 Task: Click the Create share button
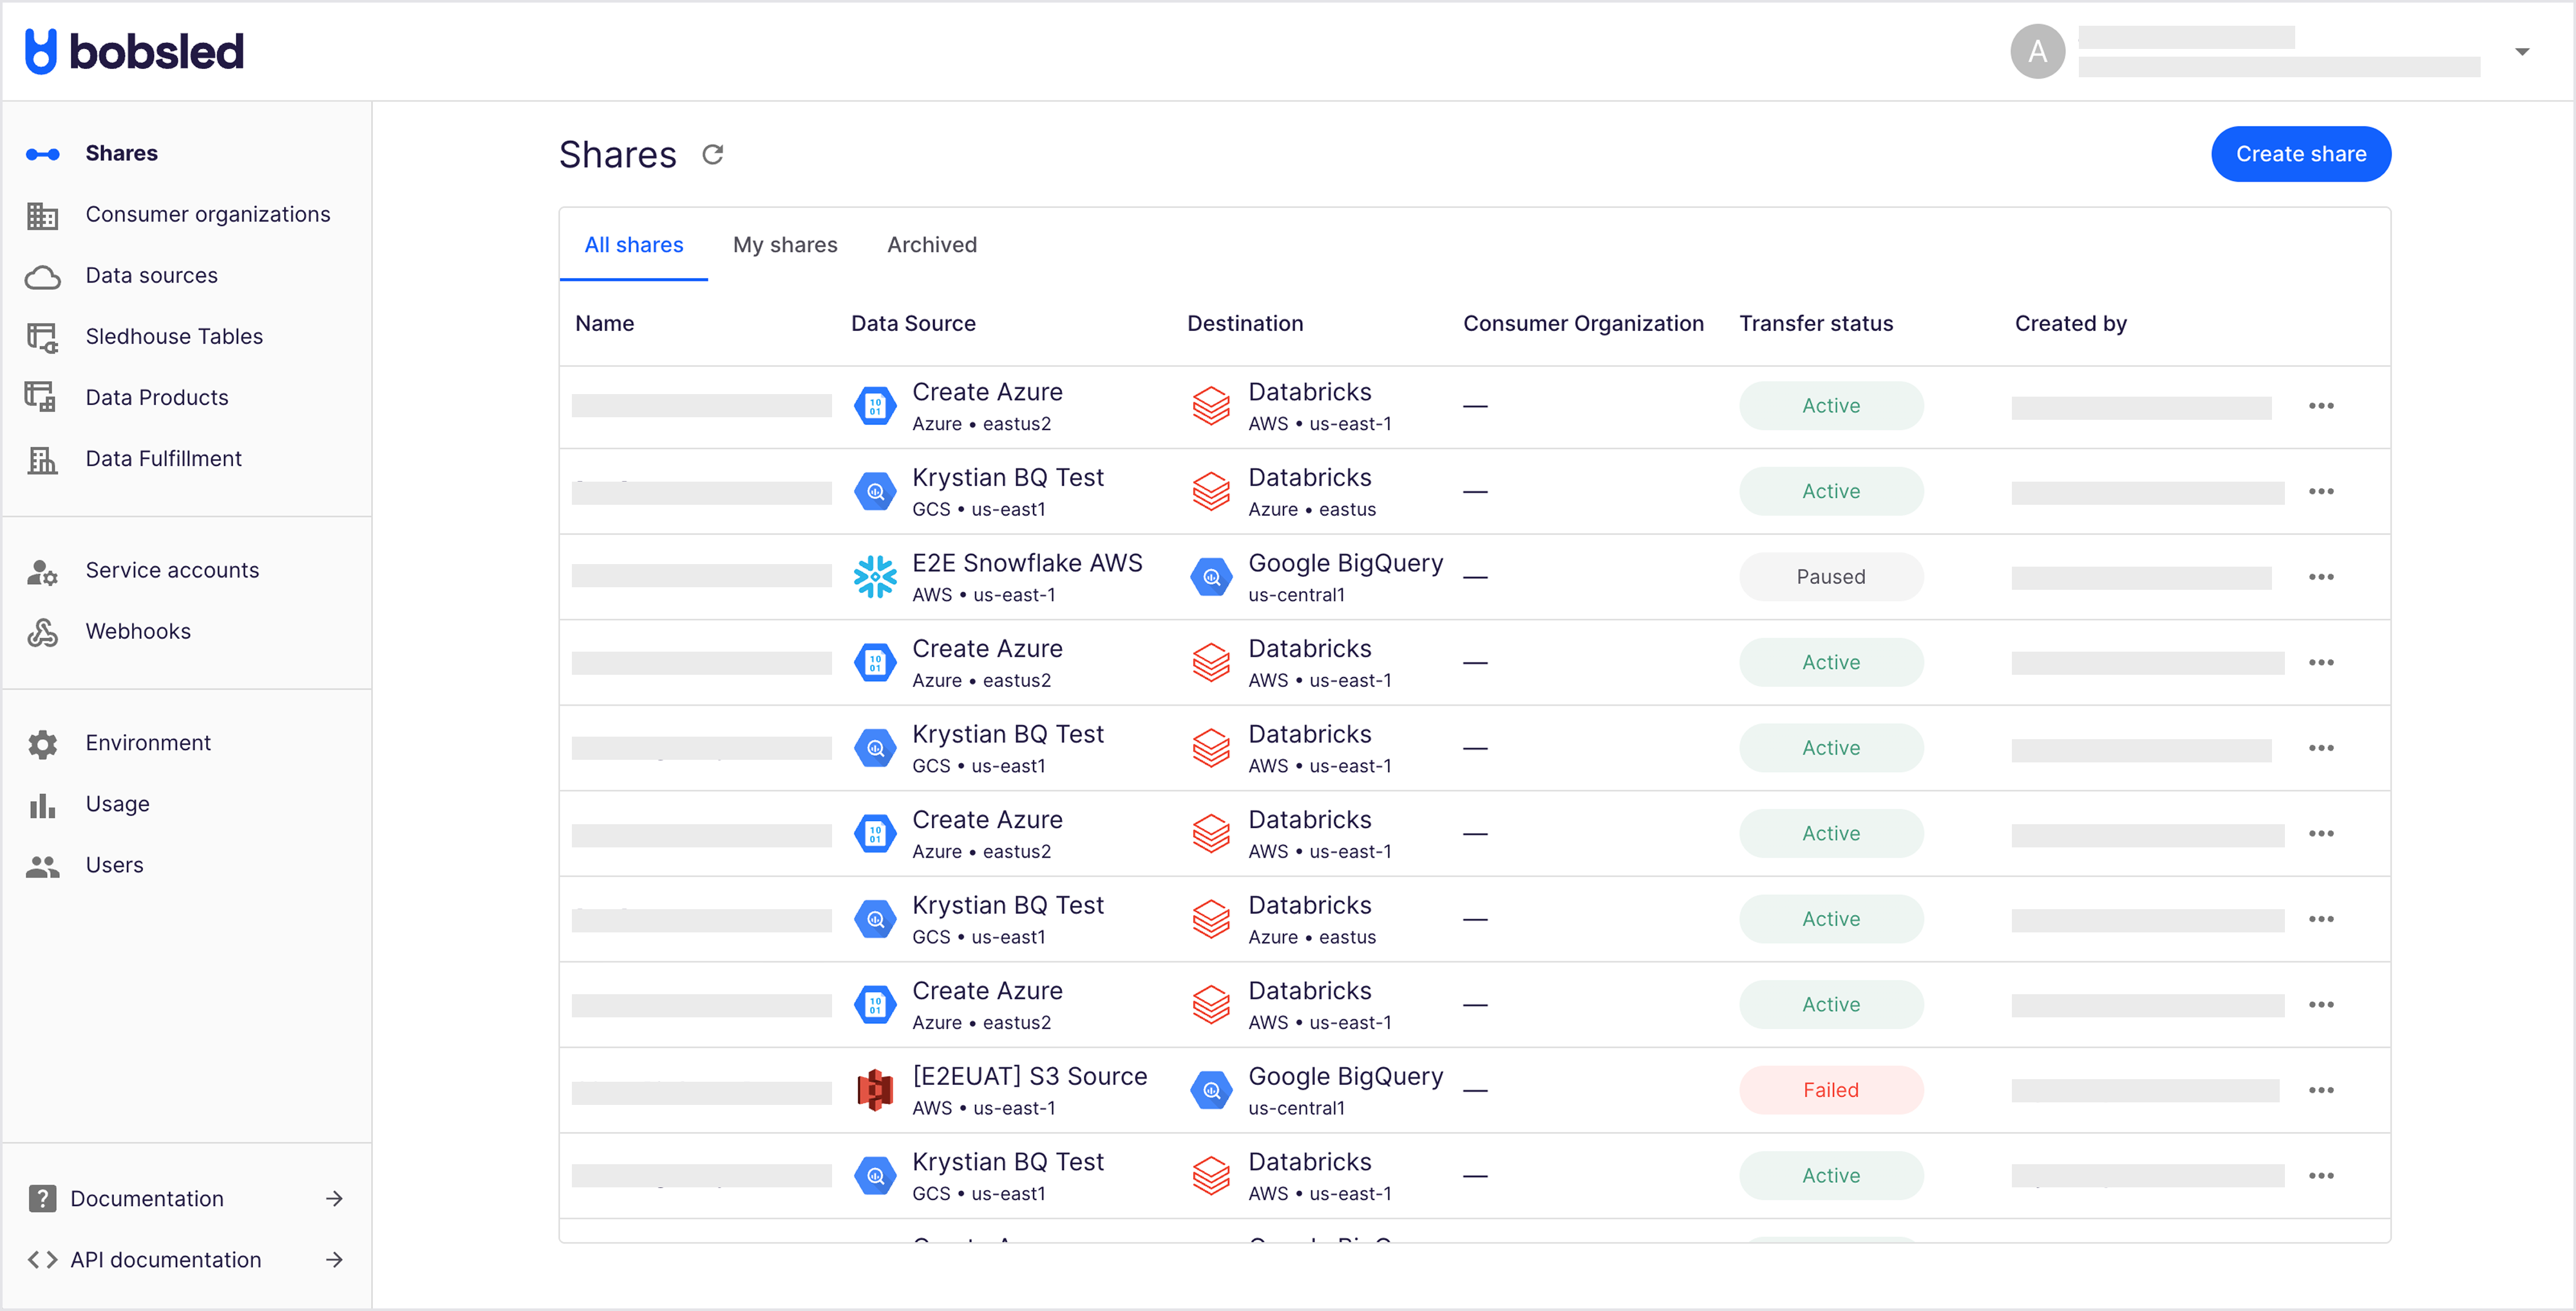tap(2300, 154)
